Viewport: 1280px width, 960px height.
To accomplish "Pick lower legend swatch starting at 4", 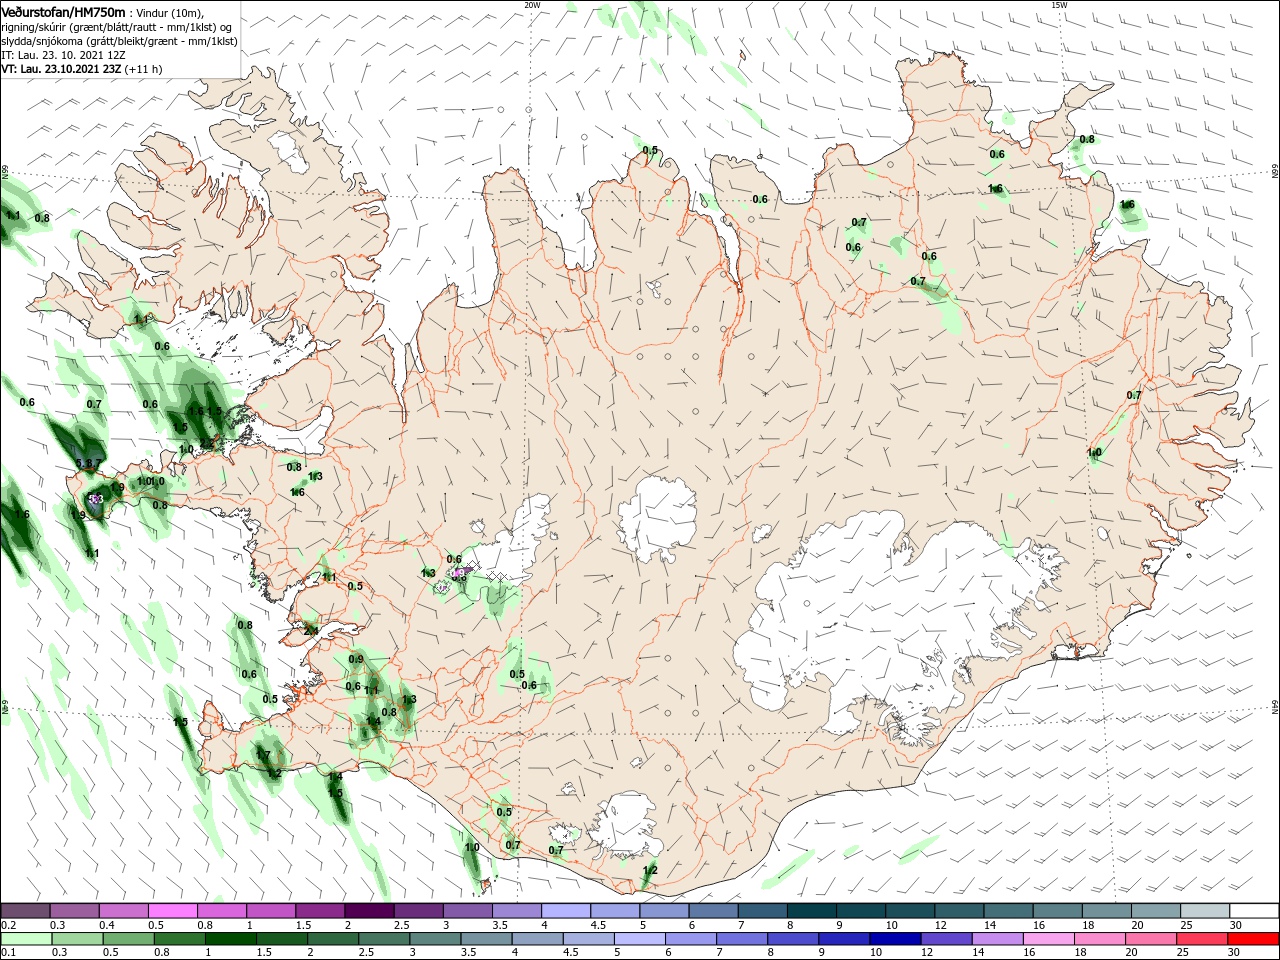I will click(537, 939).
